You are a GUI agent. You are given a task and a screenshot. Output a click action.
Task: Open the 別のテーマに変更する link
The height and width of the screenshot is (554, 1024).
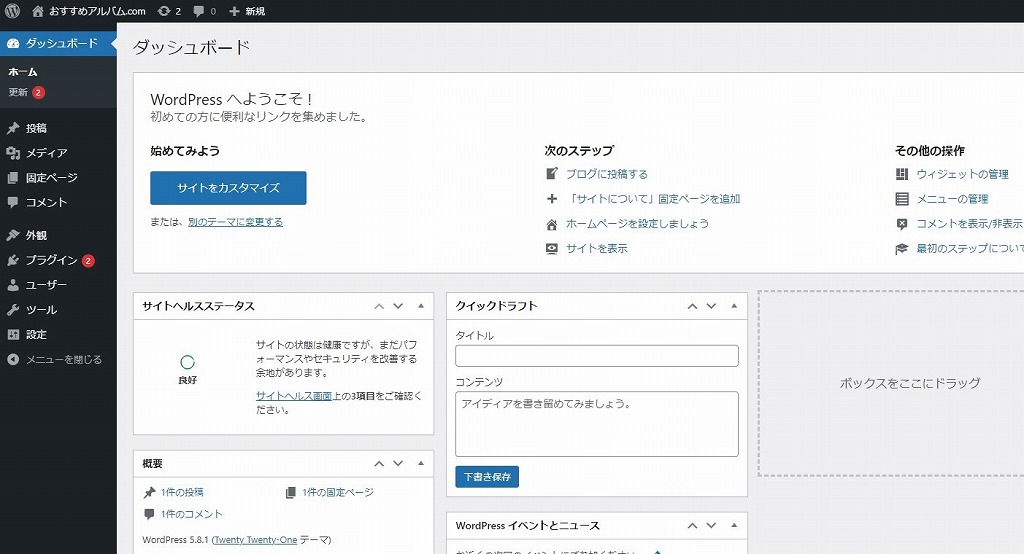coord(235,222)
